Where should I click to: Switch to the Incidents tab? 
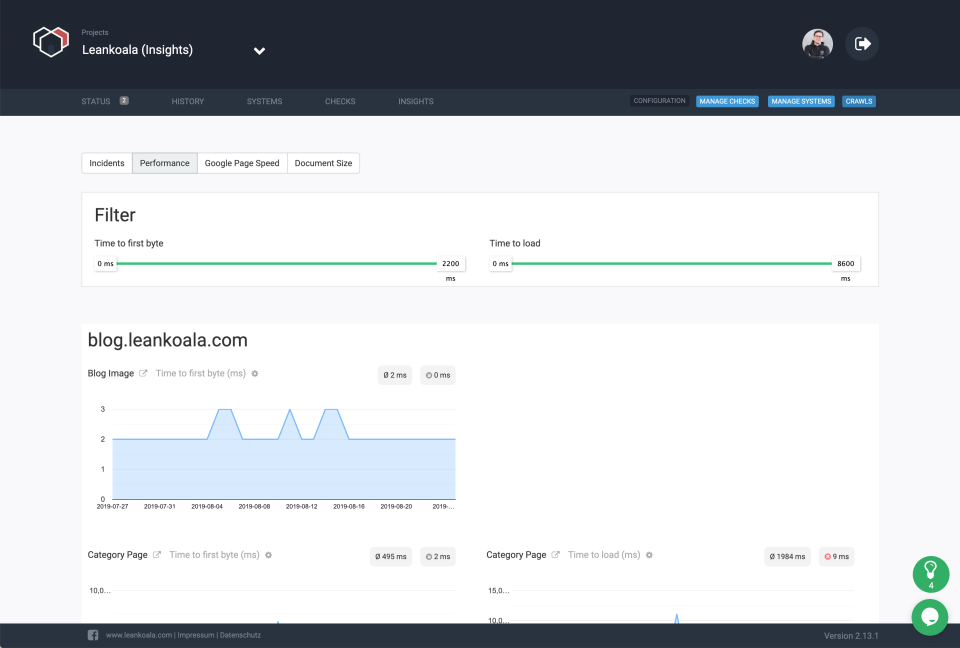point(107,163)
